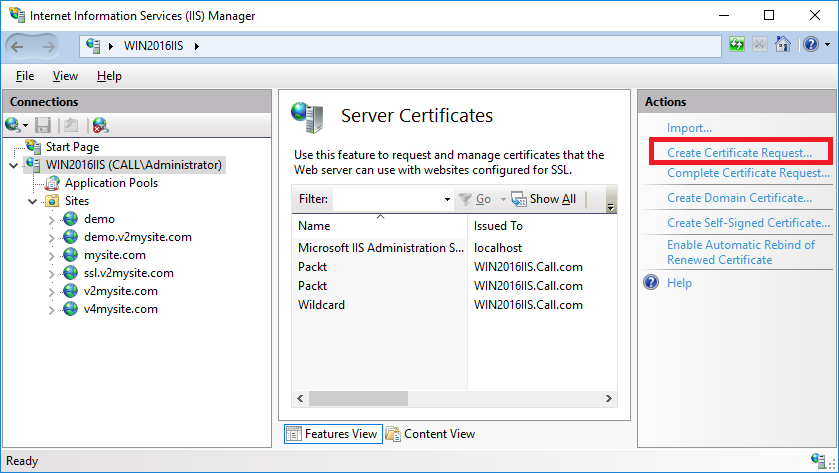Click the Go filter button
The width and height of the screenshot is (839, 473).
(475, 199)
